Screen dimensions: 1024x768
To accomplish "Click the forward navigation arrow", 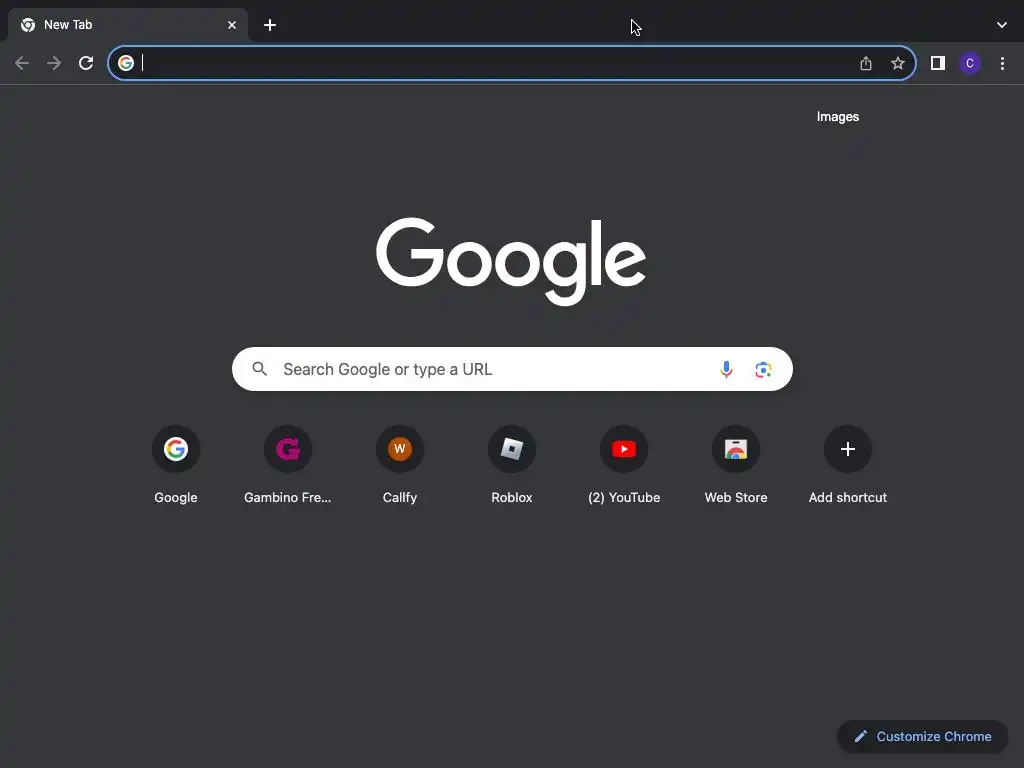I will pos(54,63).
